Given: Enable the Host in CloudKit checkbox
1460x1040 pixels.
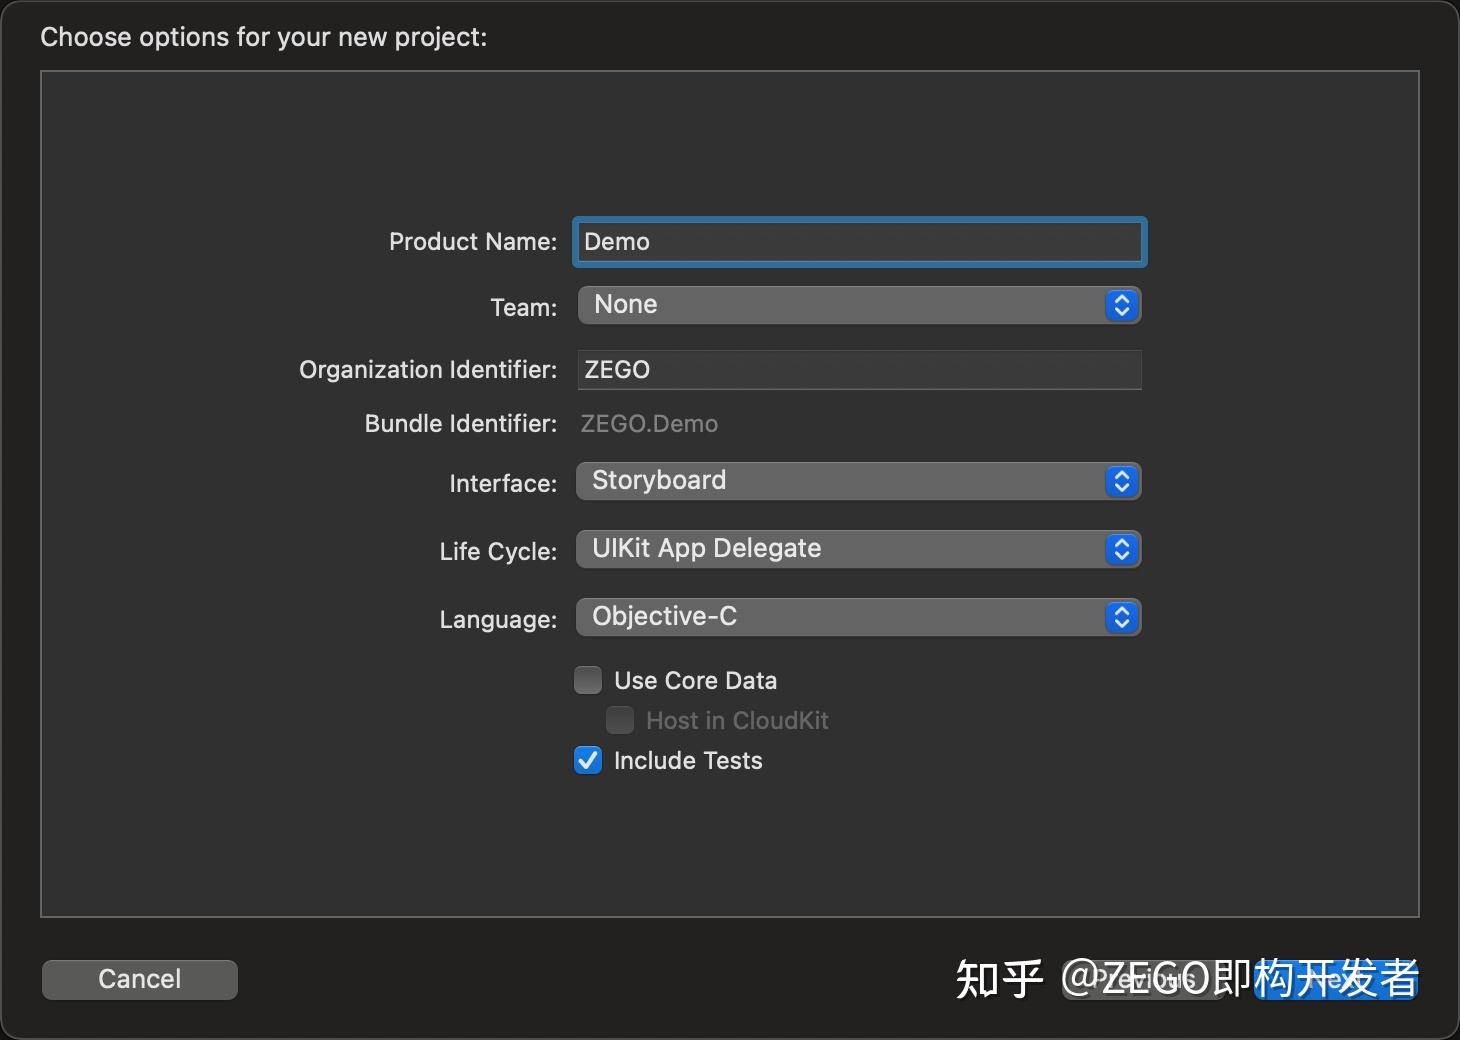Looking at the screenshot, I should click(620, 720).
